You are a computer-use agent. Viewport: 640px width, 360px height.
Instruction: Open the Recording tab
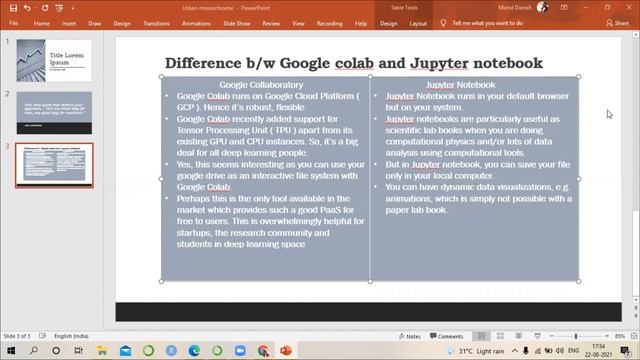click(x=330, y=23)
